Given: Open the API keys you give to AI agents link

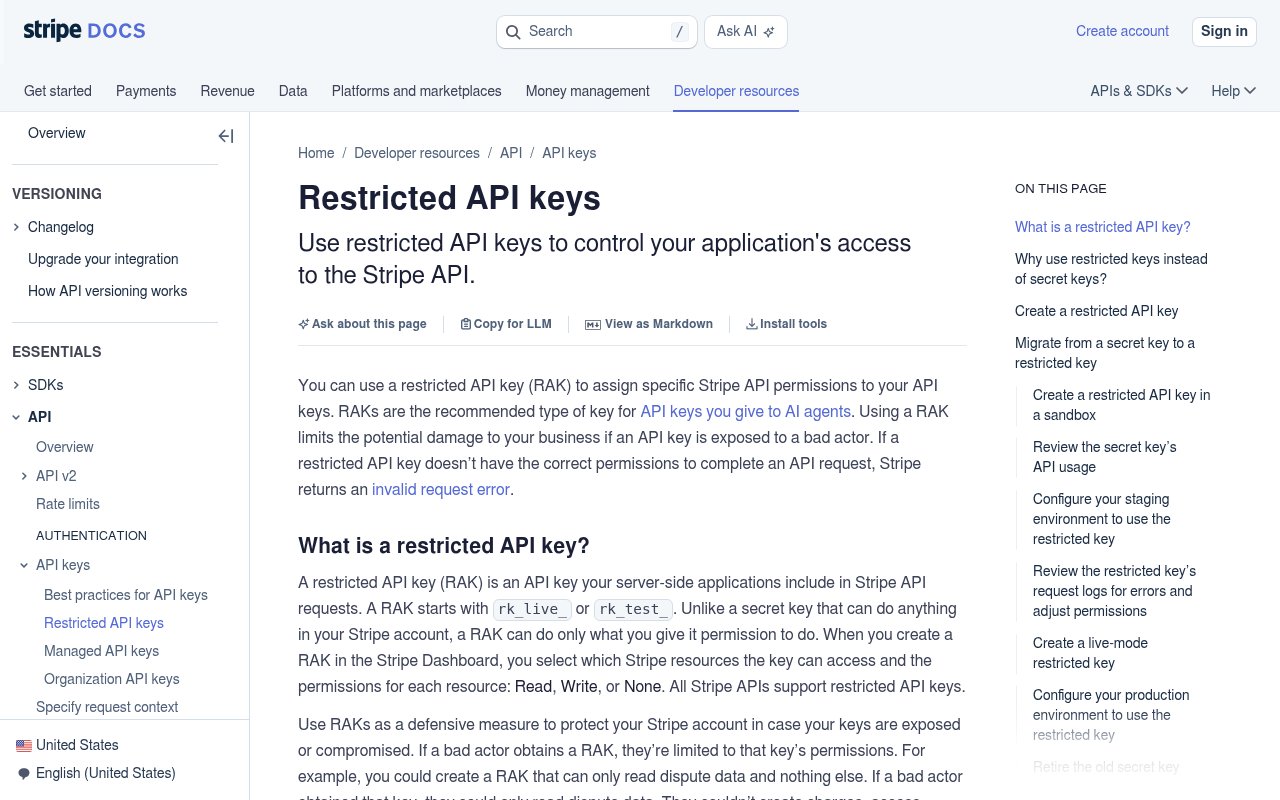Looking at the screenshot, I should (x=746, y=411).
